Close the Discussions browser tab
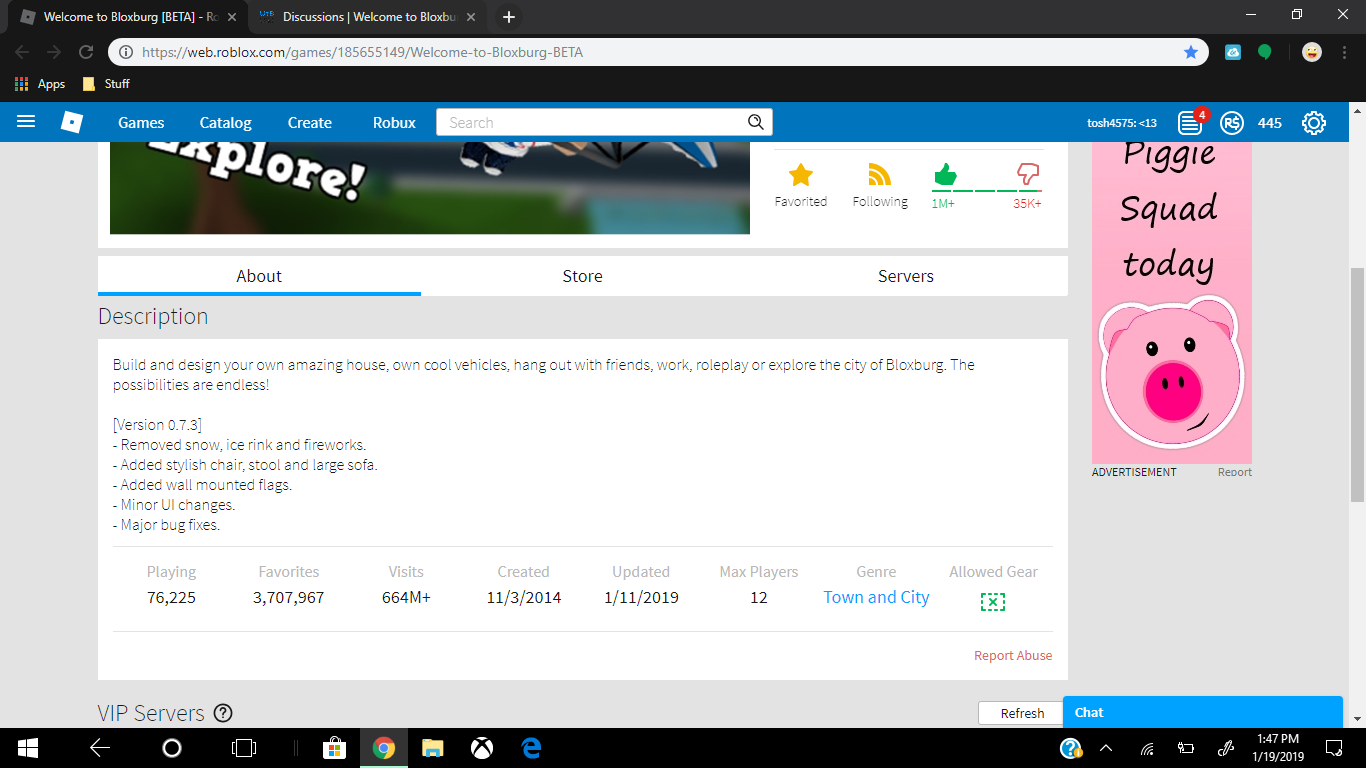The height and width of the screenshot is (768, 1366). click(471, 17)
